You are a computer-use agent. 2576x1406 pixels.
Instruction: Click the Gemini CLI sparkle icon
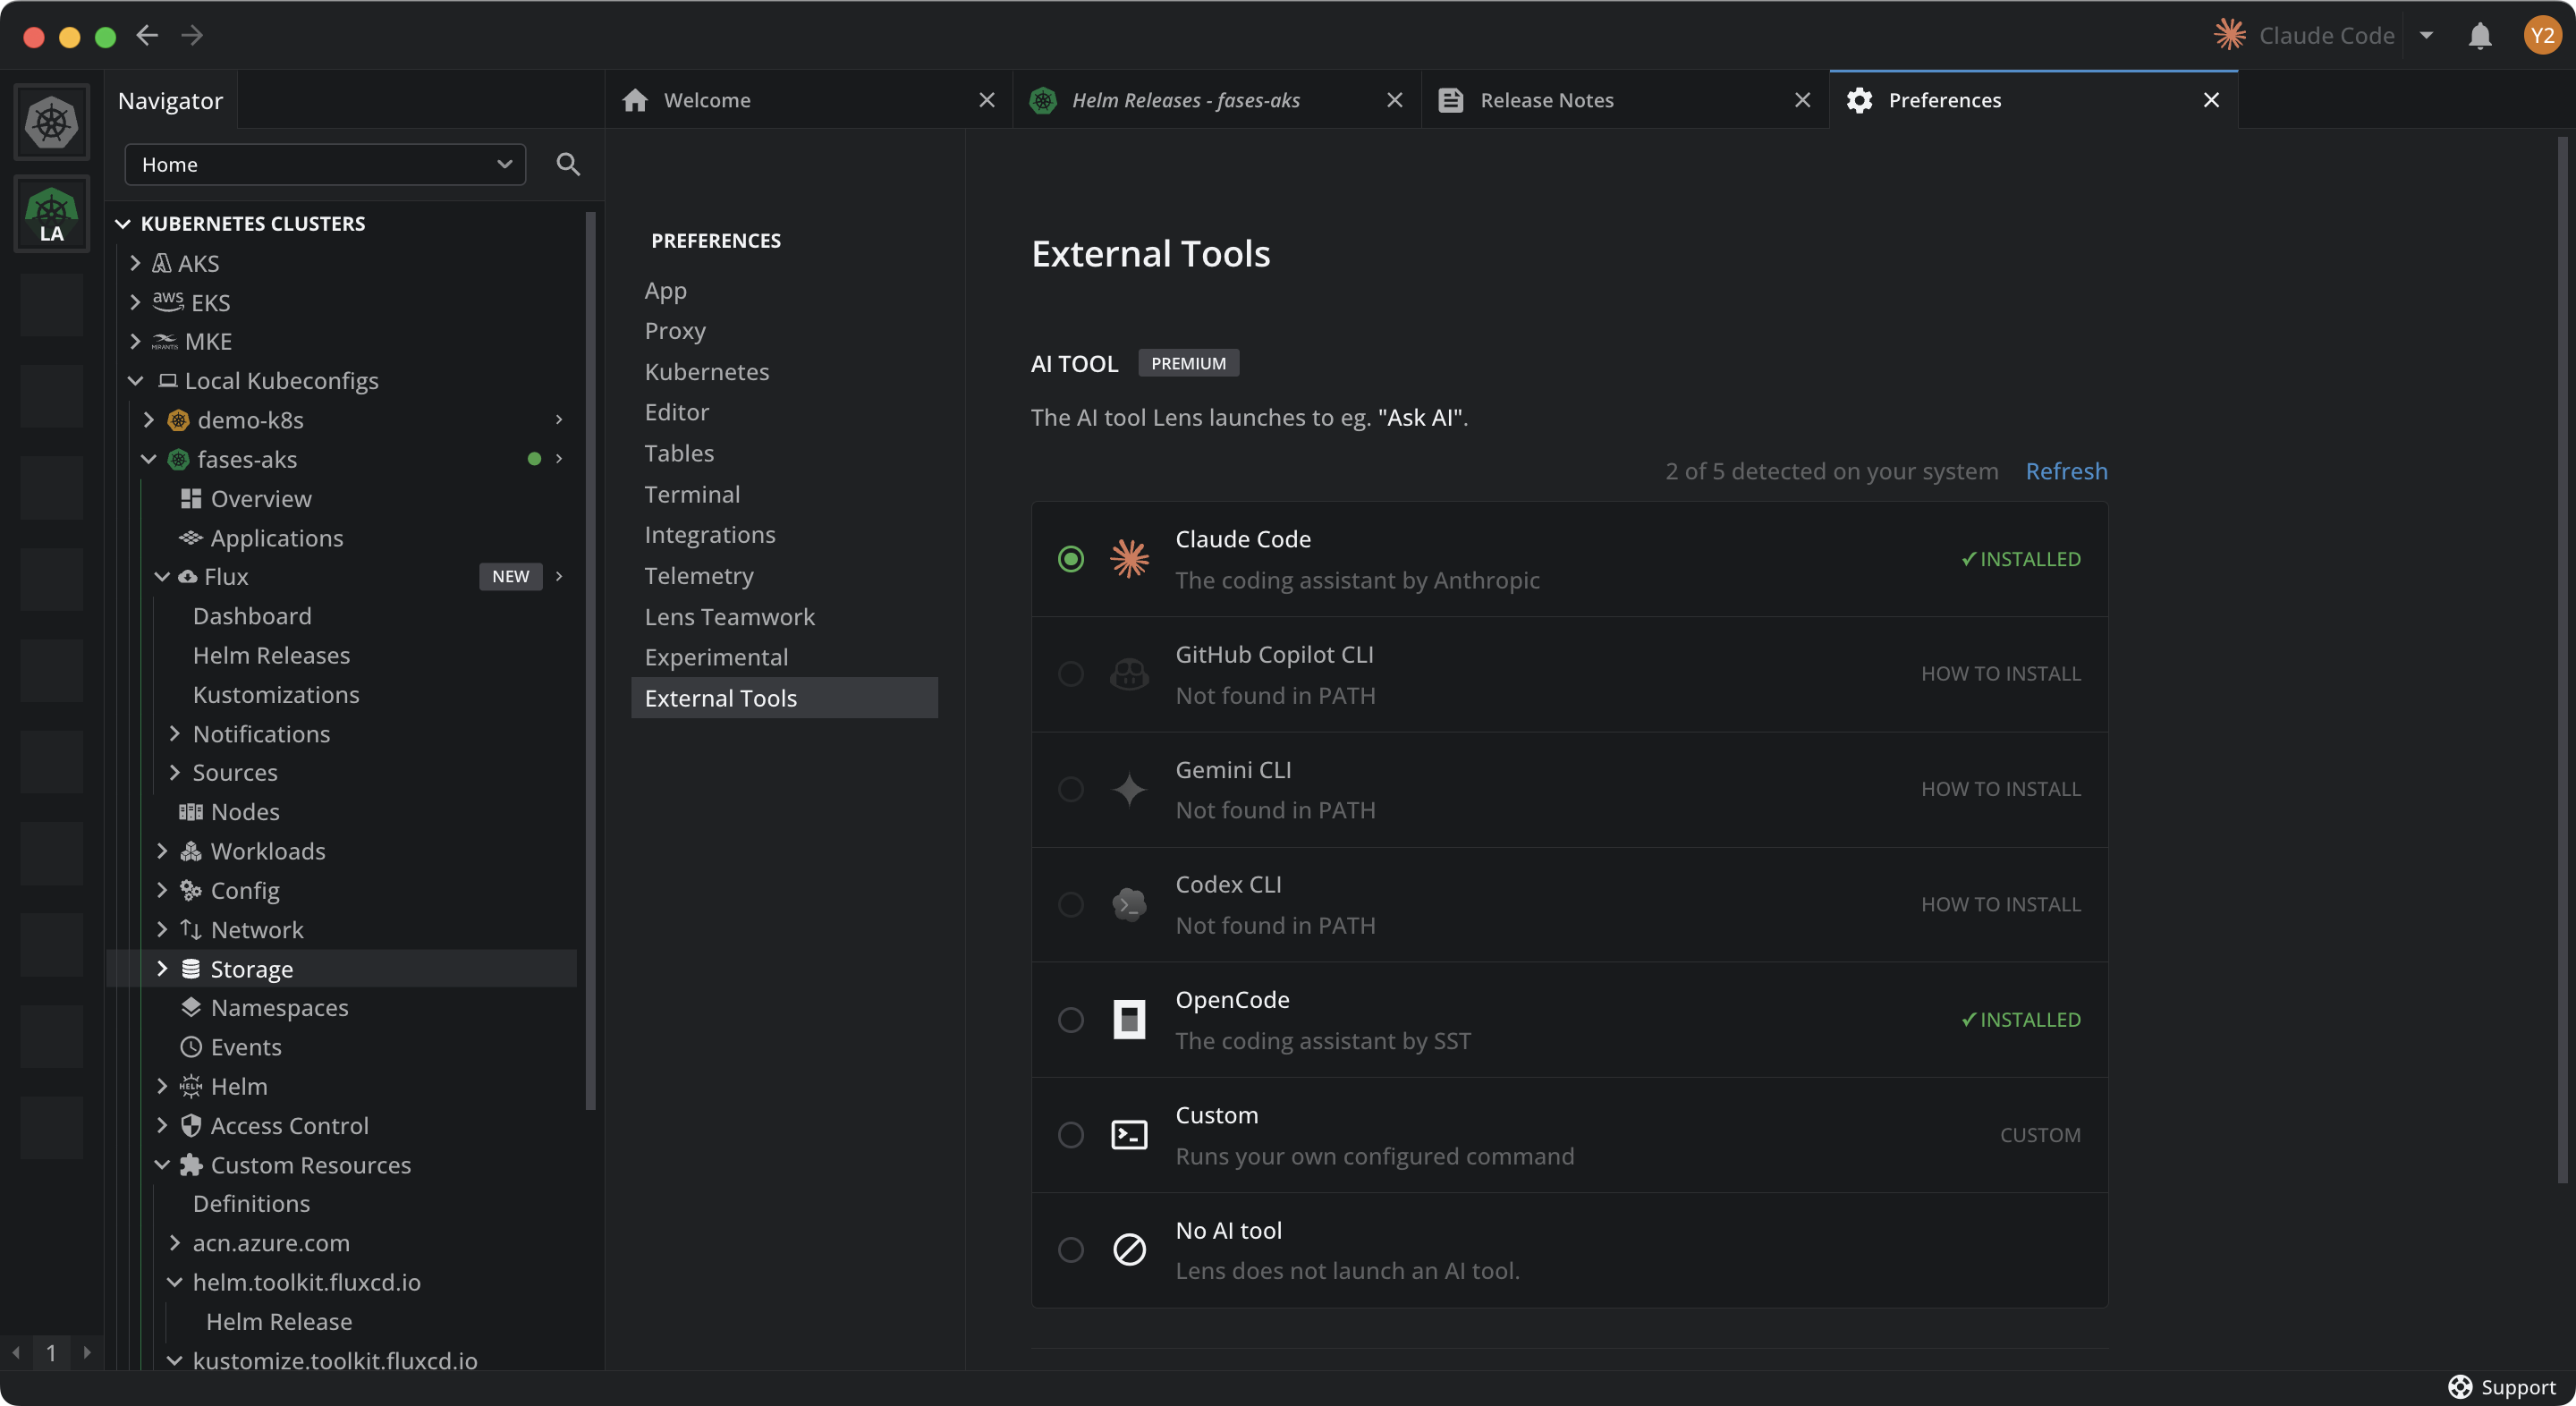(1129, 789)
